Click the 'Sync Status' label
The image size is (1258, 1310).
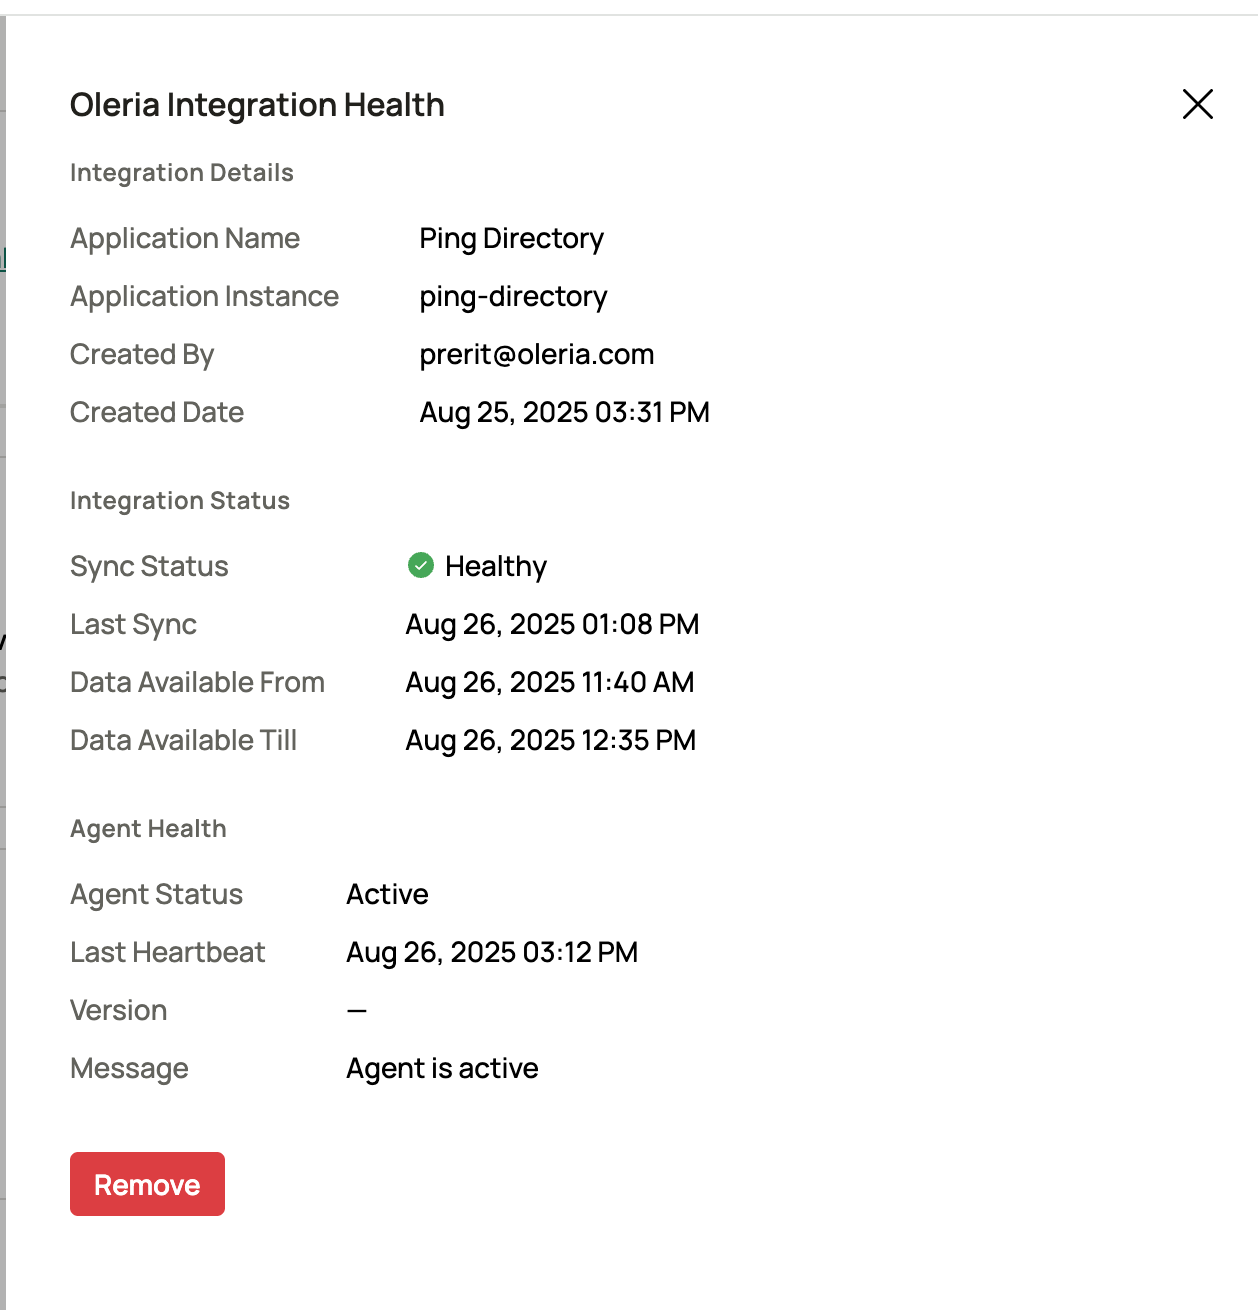pyautogui.click(x=149, y=567)
